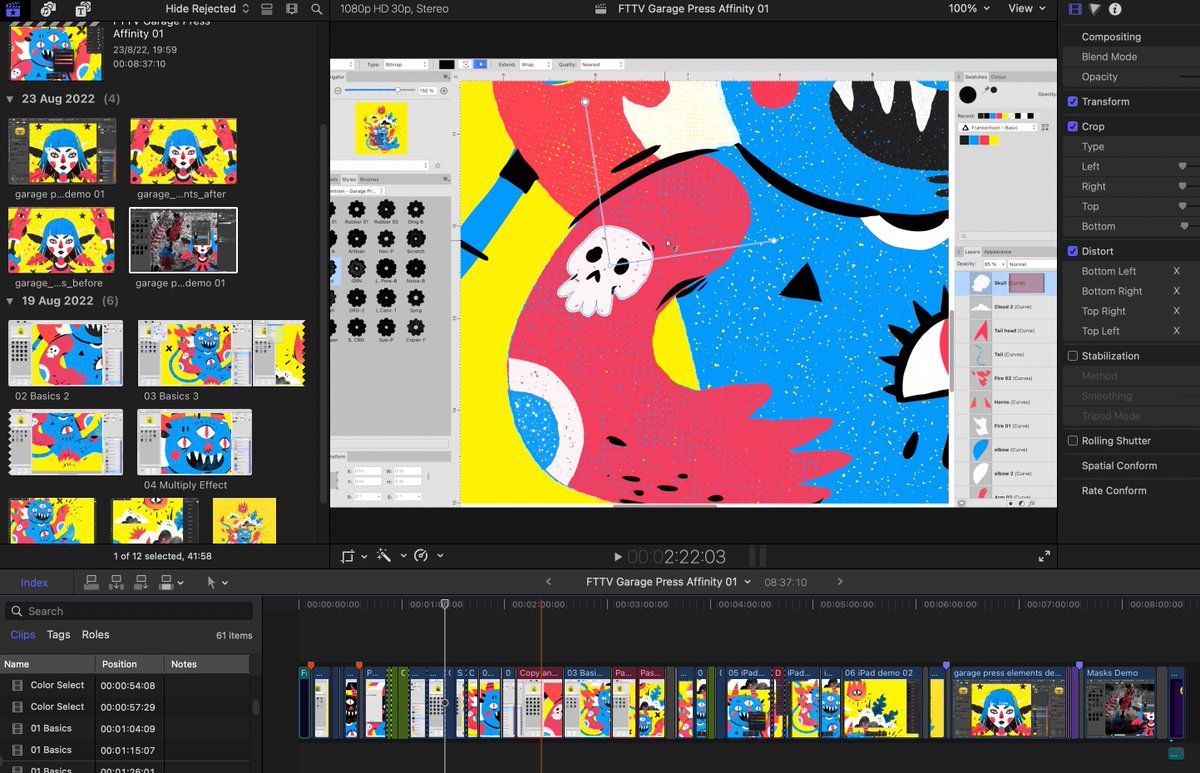
Task: Open the View options dropdown
Action: (1027, 8)
